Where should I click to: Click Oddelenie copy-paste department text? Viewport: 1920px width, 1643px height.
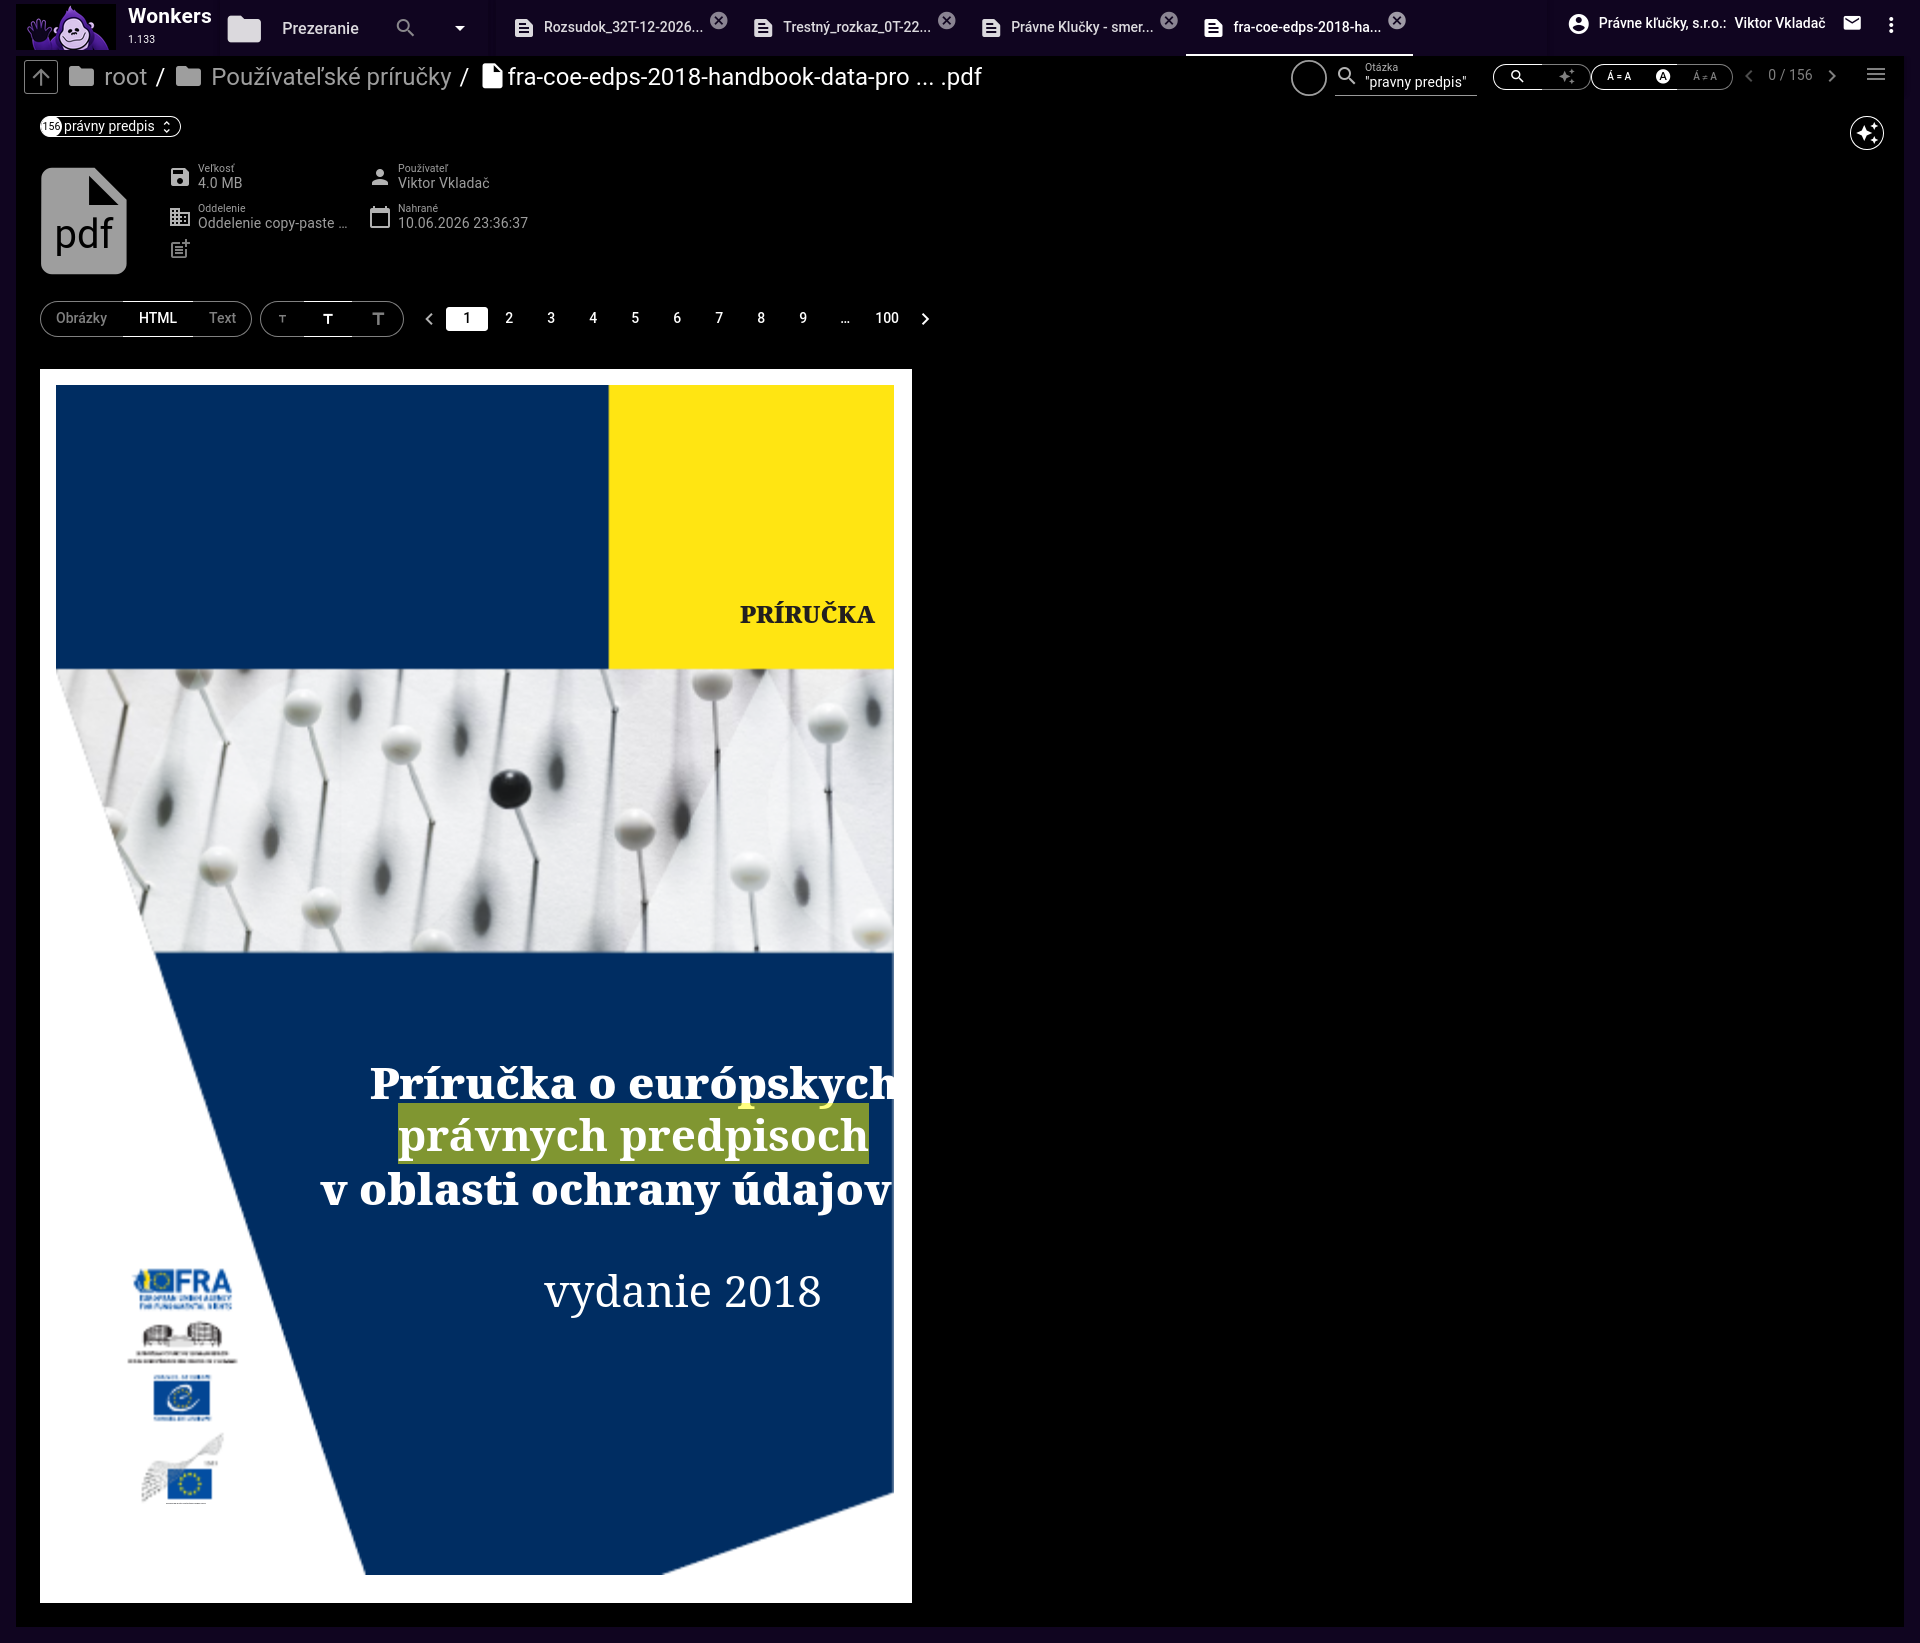pyautogui.click(x=272, y=223)
